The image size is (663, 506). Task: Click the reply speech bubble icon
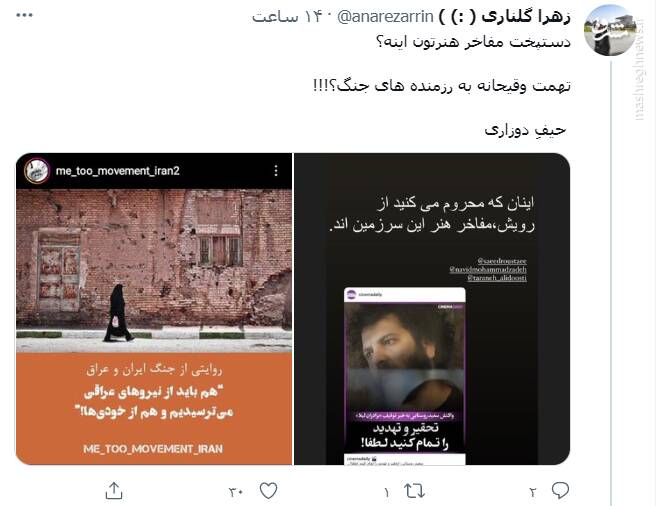pos(560,491)
